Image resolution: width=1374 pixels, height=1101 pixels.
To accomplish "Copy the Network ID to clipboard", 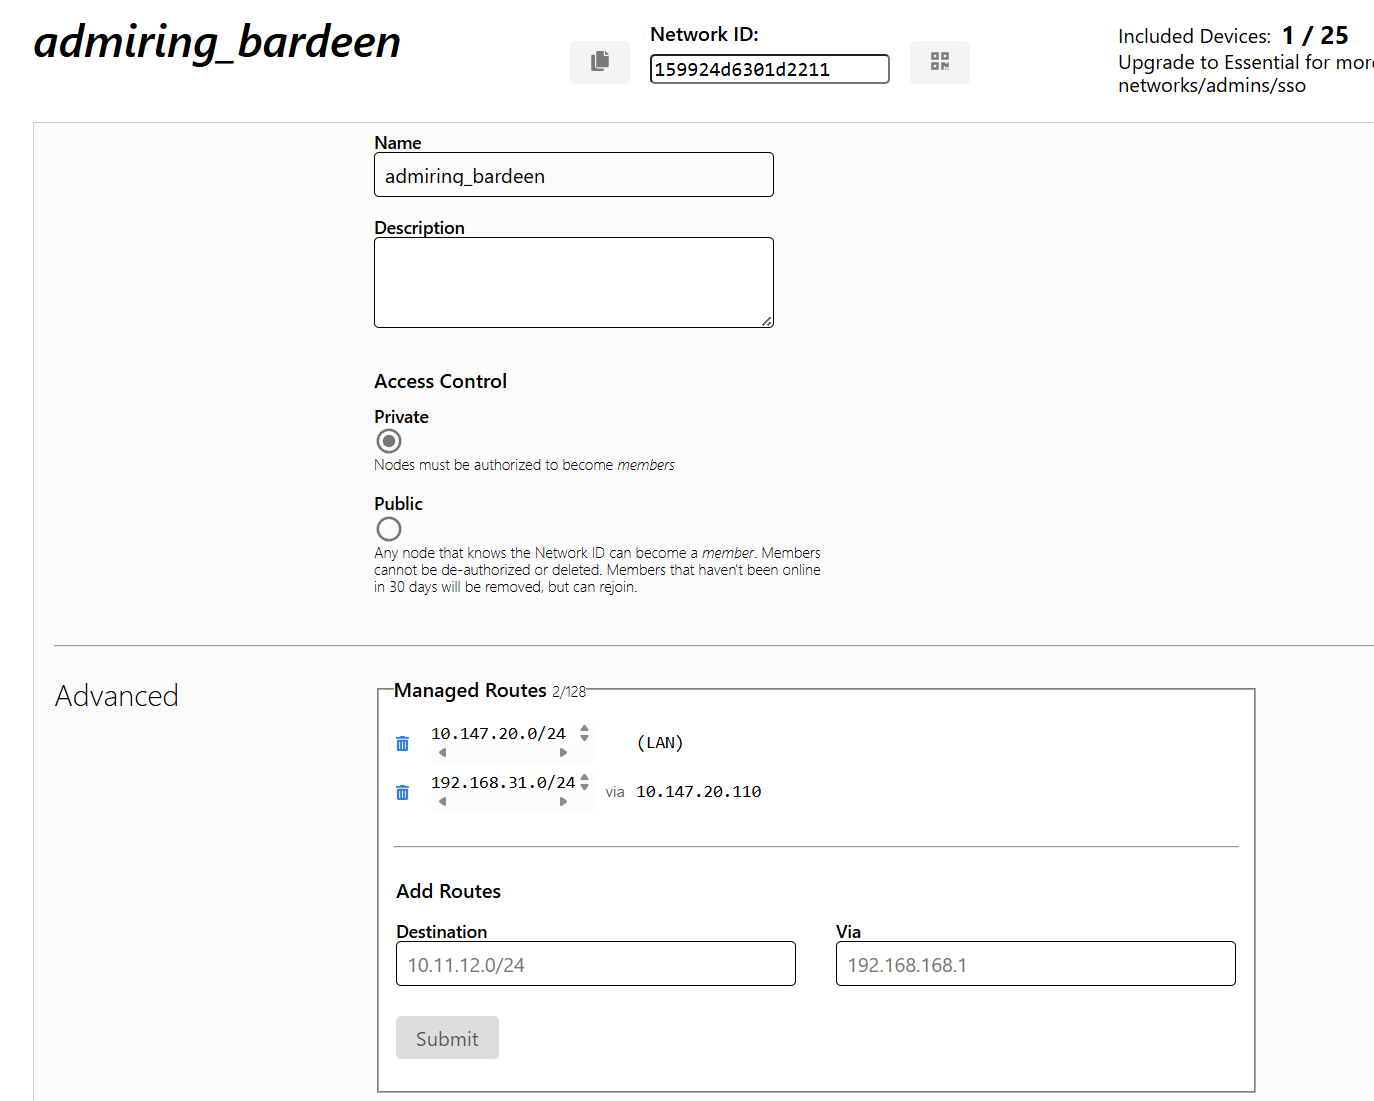I will [x=599, y=62].
